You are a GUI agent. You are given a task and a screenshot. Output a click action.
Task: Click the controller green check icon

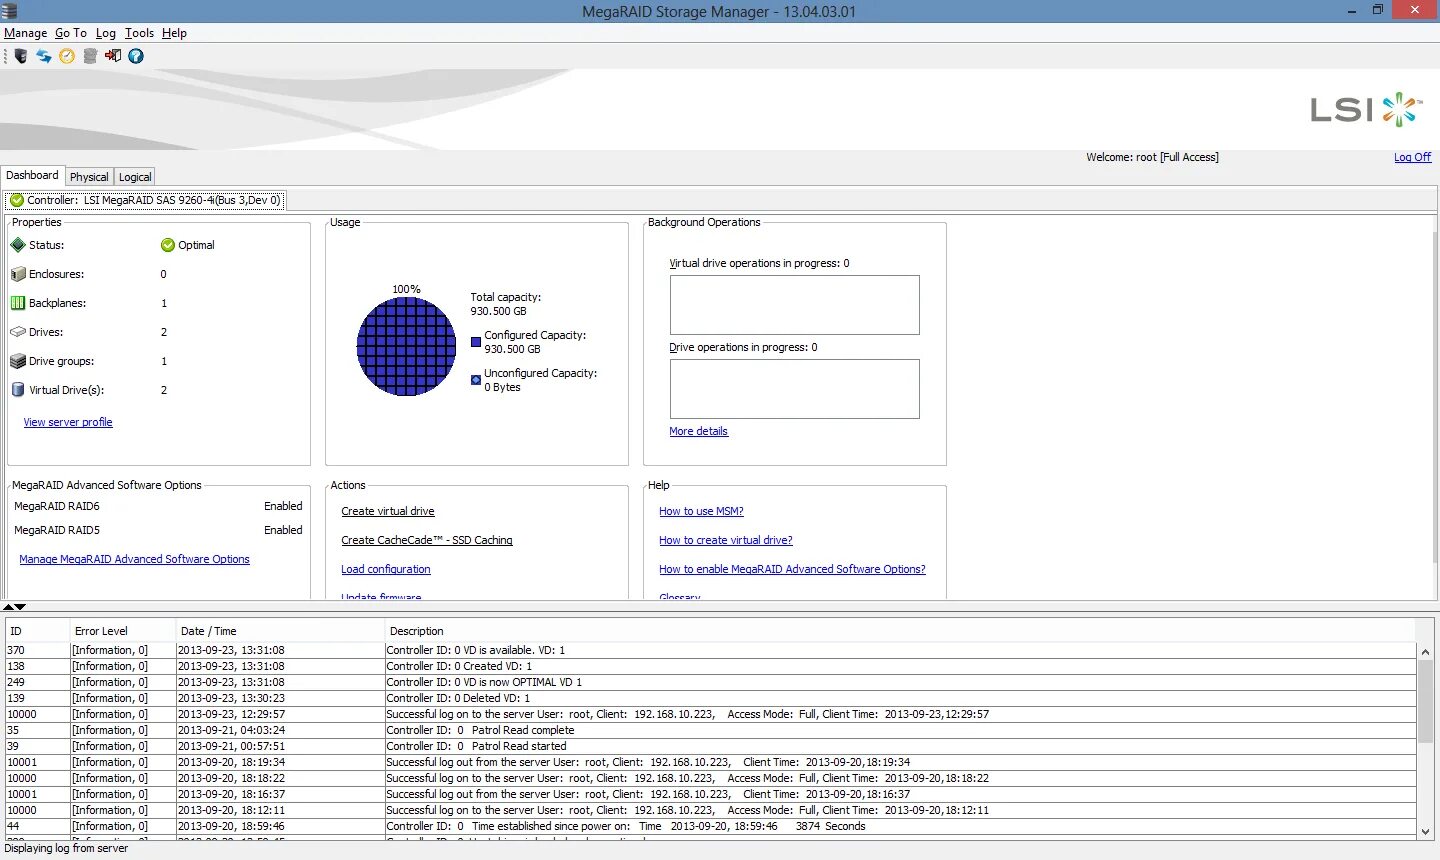17,200
